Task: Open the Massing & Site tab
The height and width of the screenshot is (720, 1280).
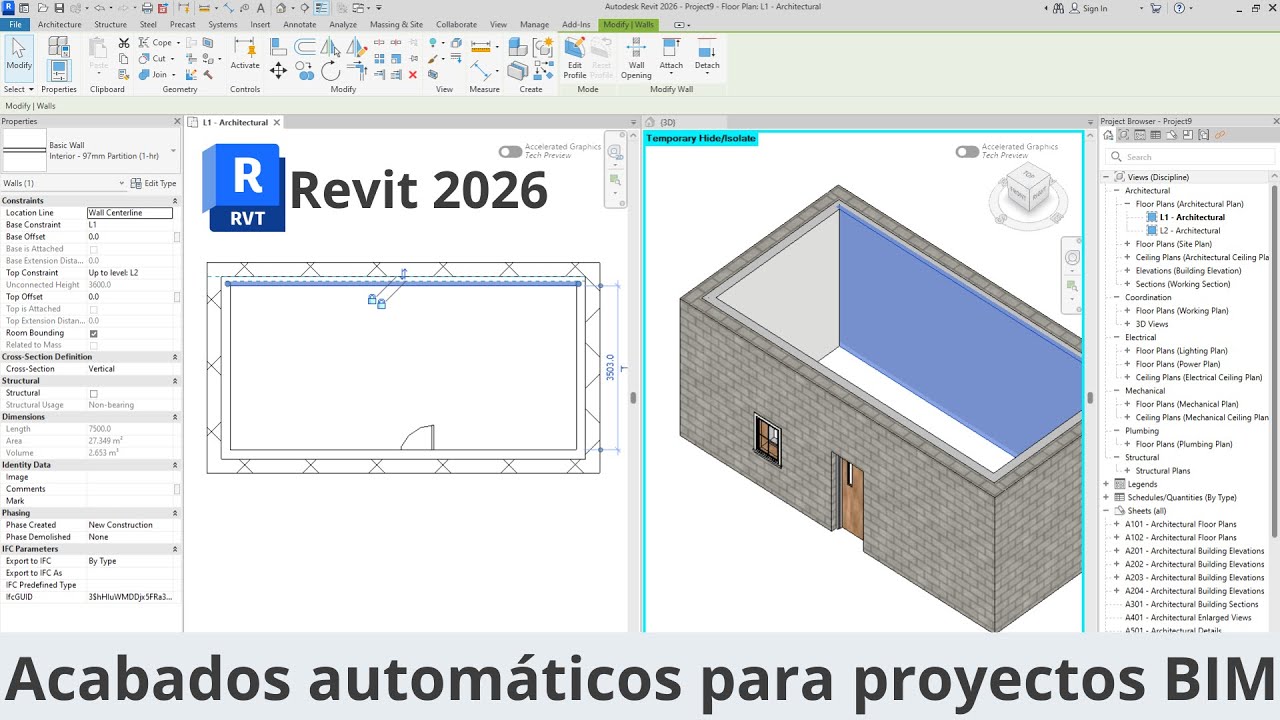Action: point(396,24)
